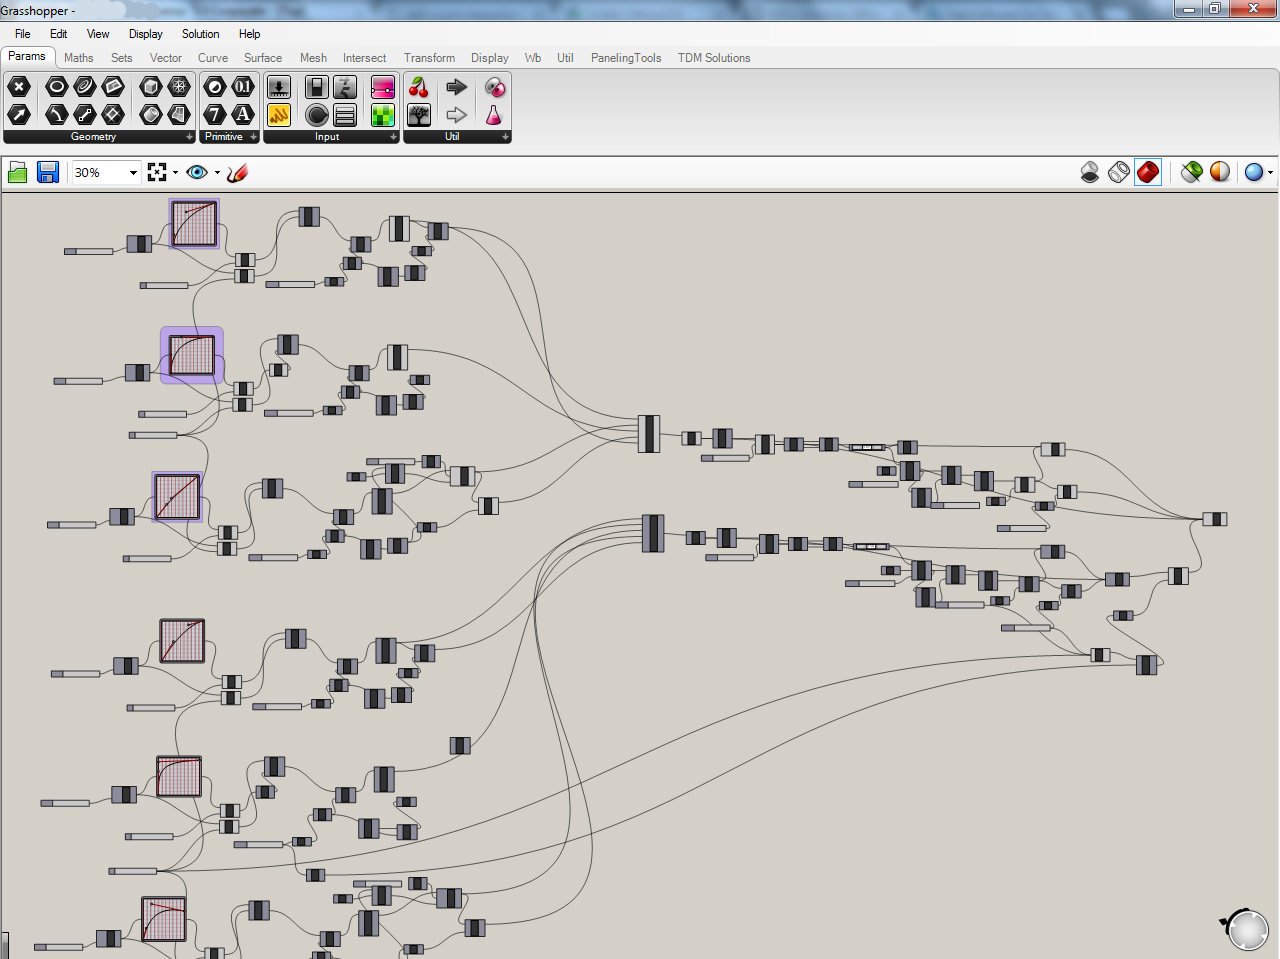Click the top Graph Mapper component
This screenshot has height=959, width=1280.
pos(194,223)
